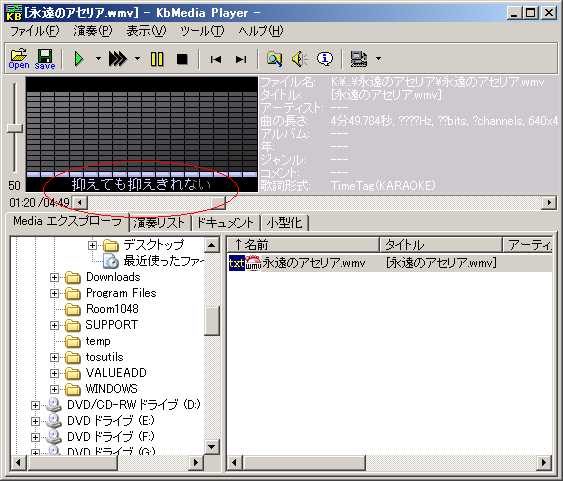Open the dropdown arrow beside Play

98,59
